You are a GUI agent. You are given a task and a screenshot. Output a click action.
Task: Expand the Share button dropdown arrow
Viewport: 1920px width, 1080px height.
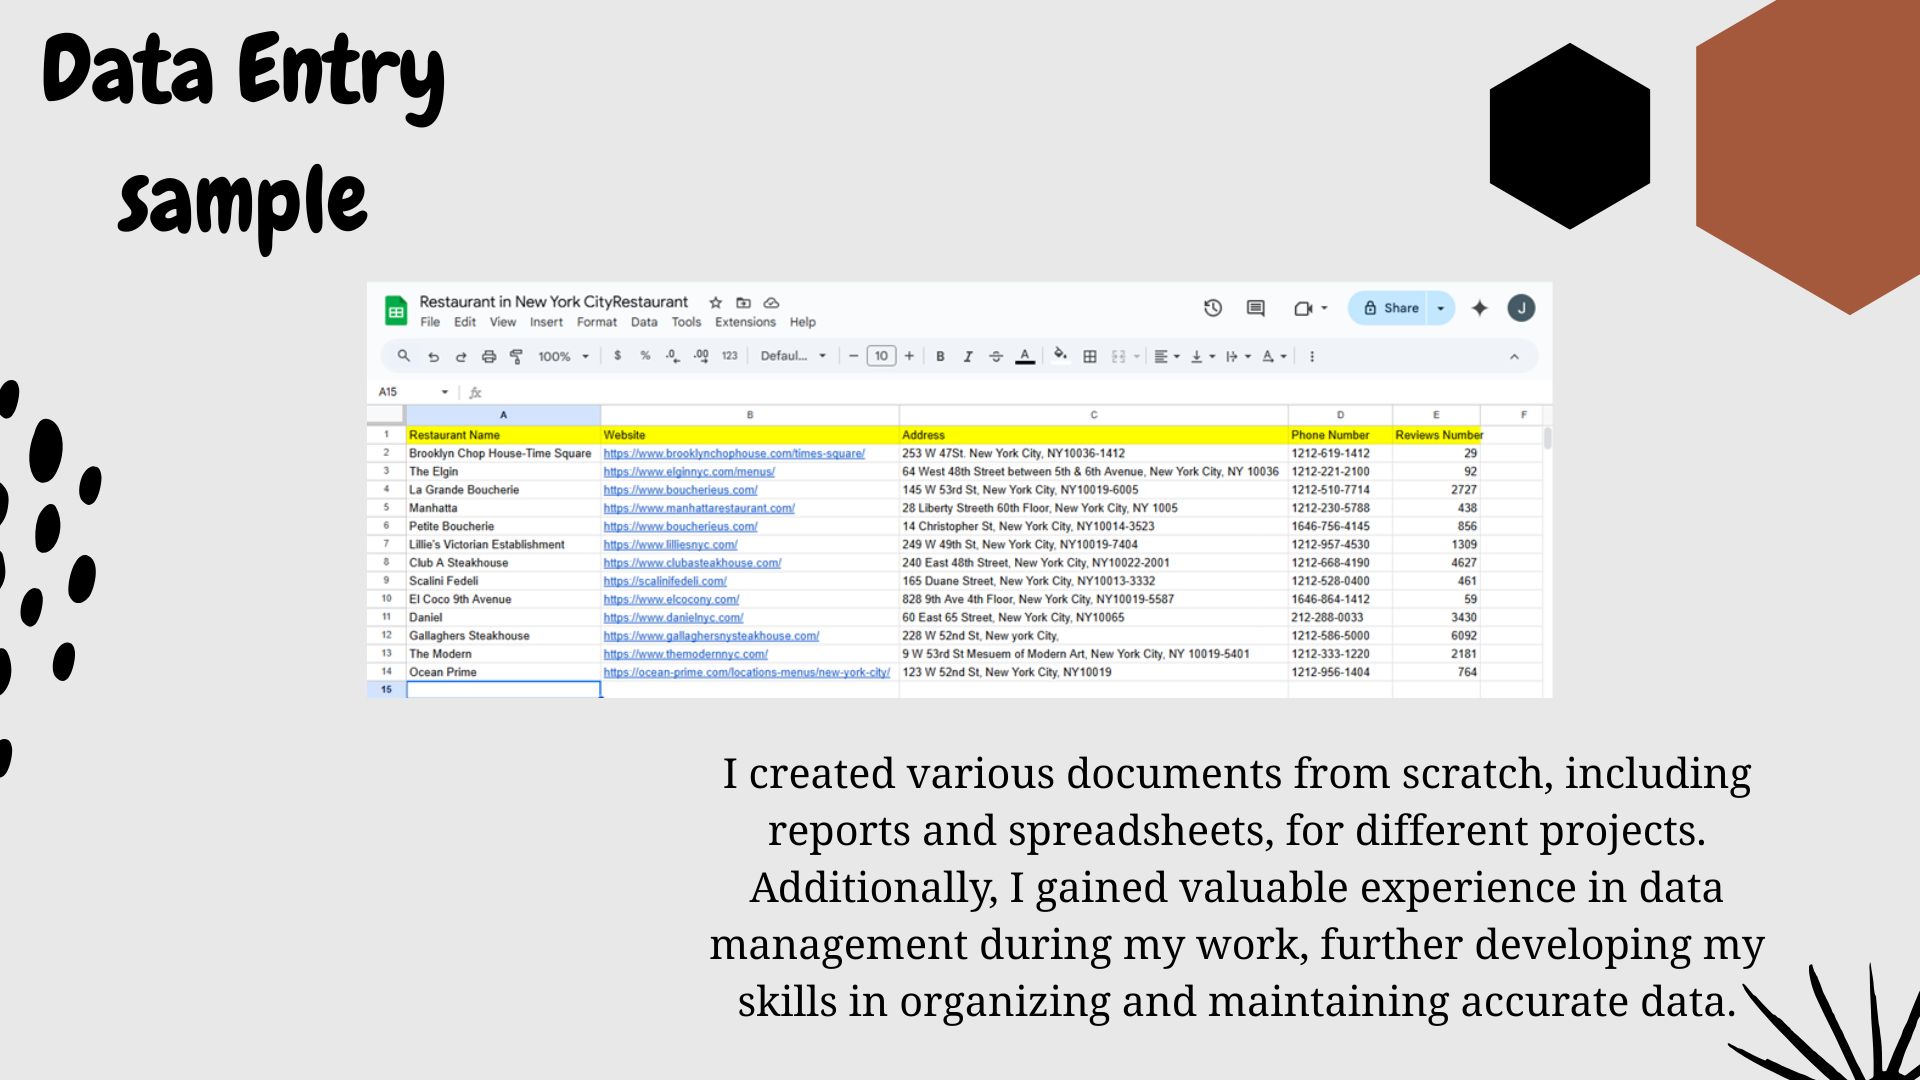point(1440,308)
